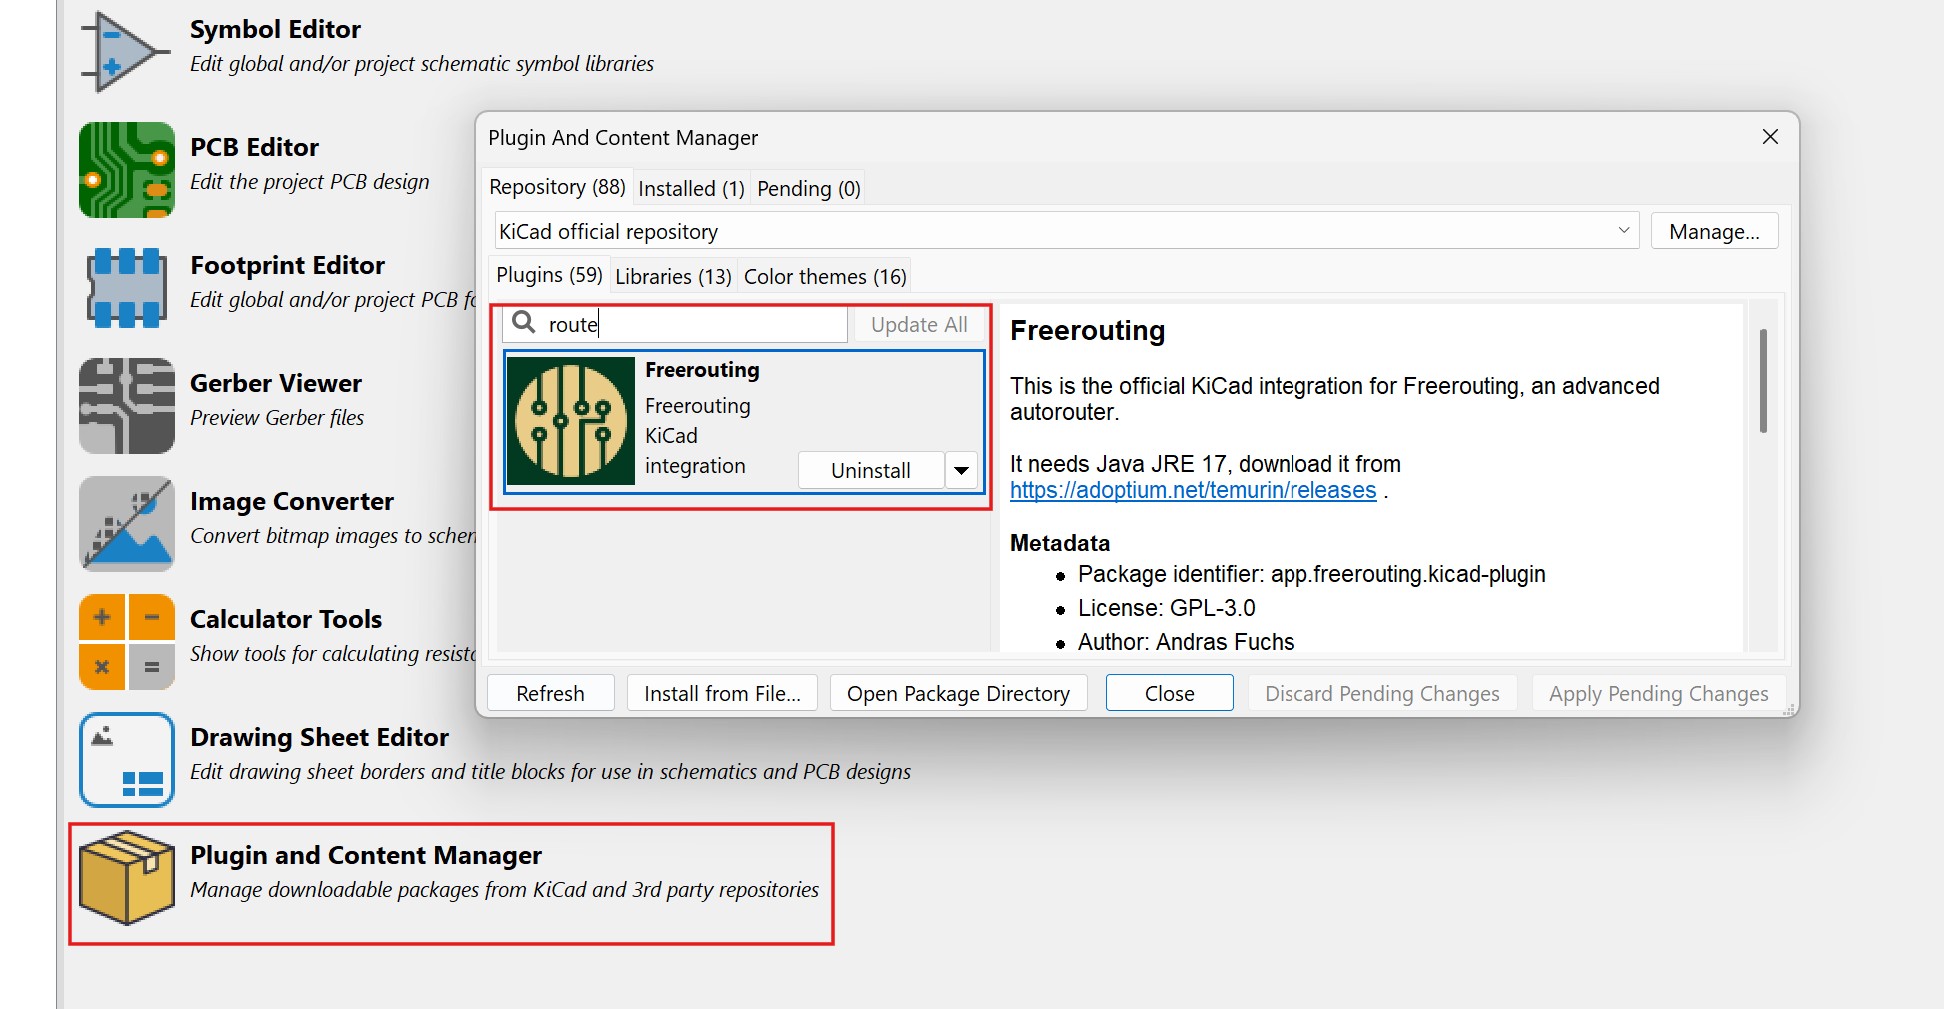
Task: Click the Update All button
Action: (919, 324)
